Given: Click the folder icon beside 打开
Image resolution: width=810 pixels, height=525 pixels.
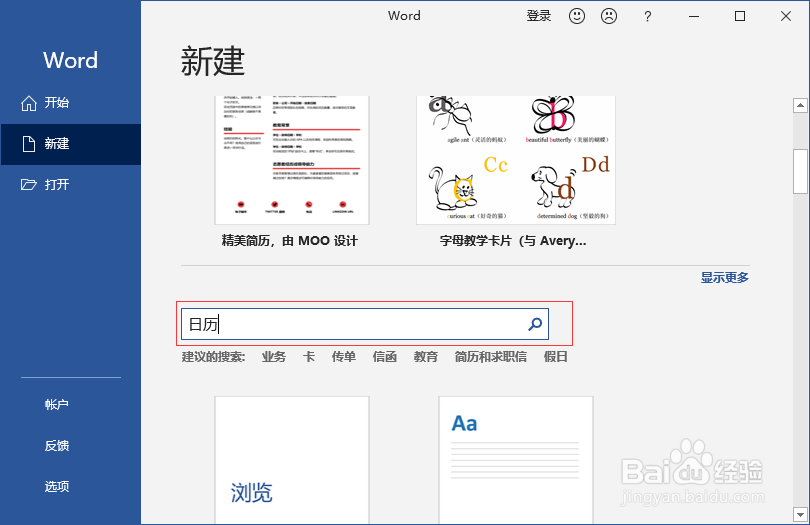Looking at the screenshot, I should pos(28,184).
